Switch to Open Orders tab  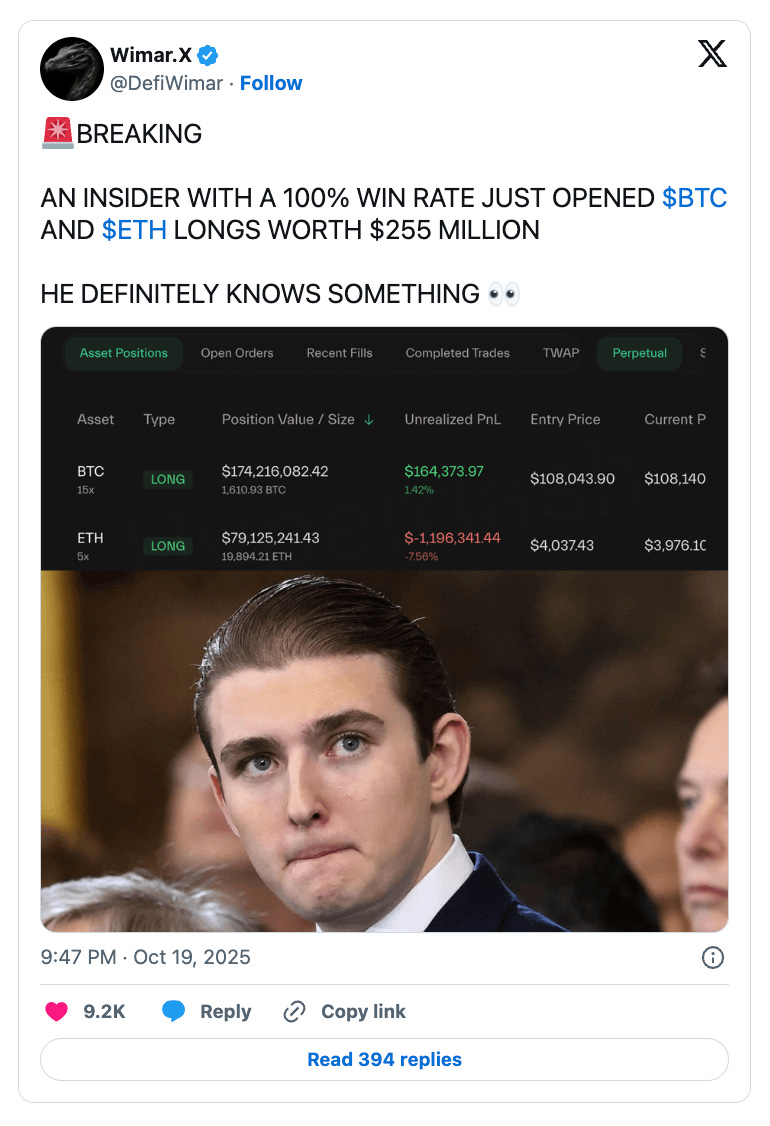[237, 353]
